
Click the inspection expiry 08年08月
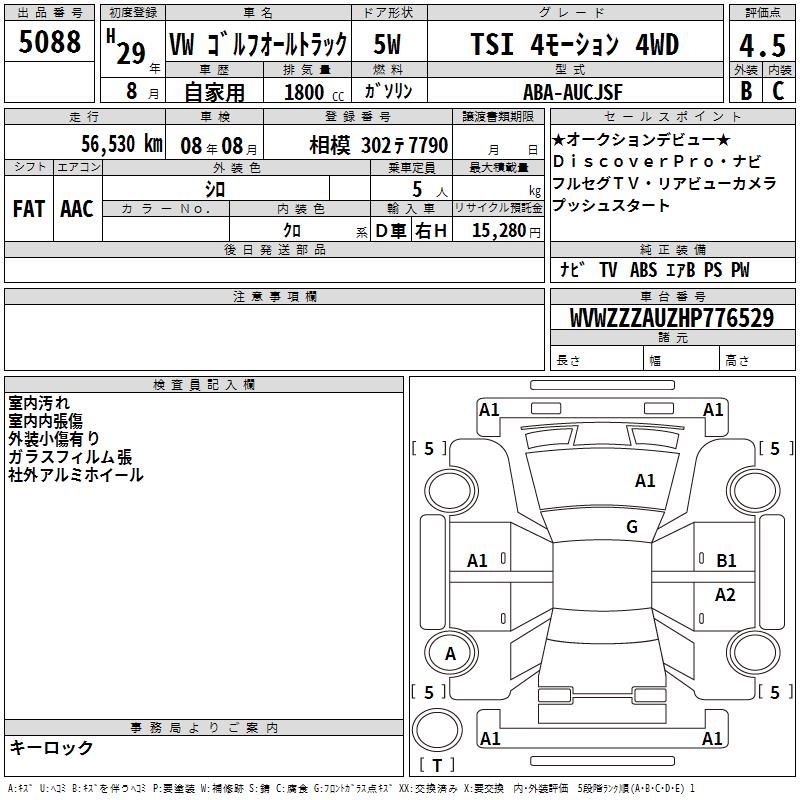click(219, 146)
